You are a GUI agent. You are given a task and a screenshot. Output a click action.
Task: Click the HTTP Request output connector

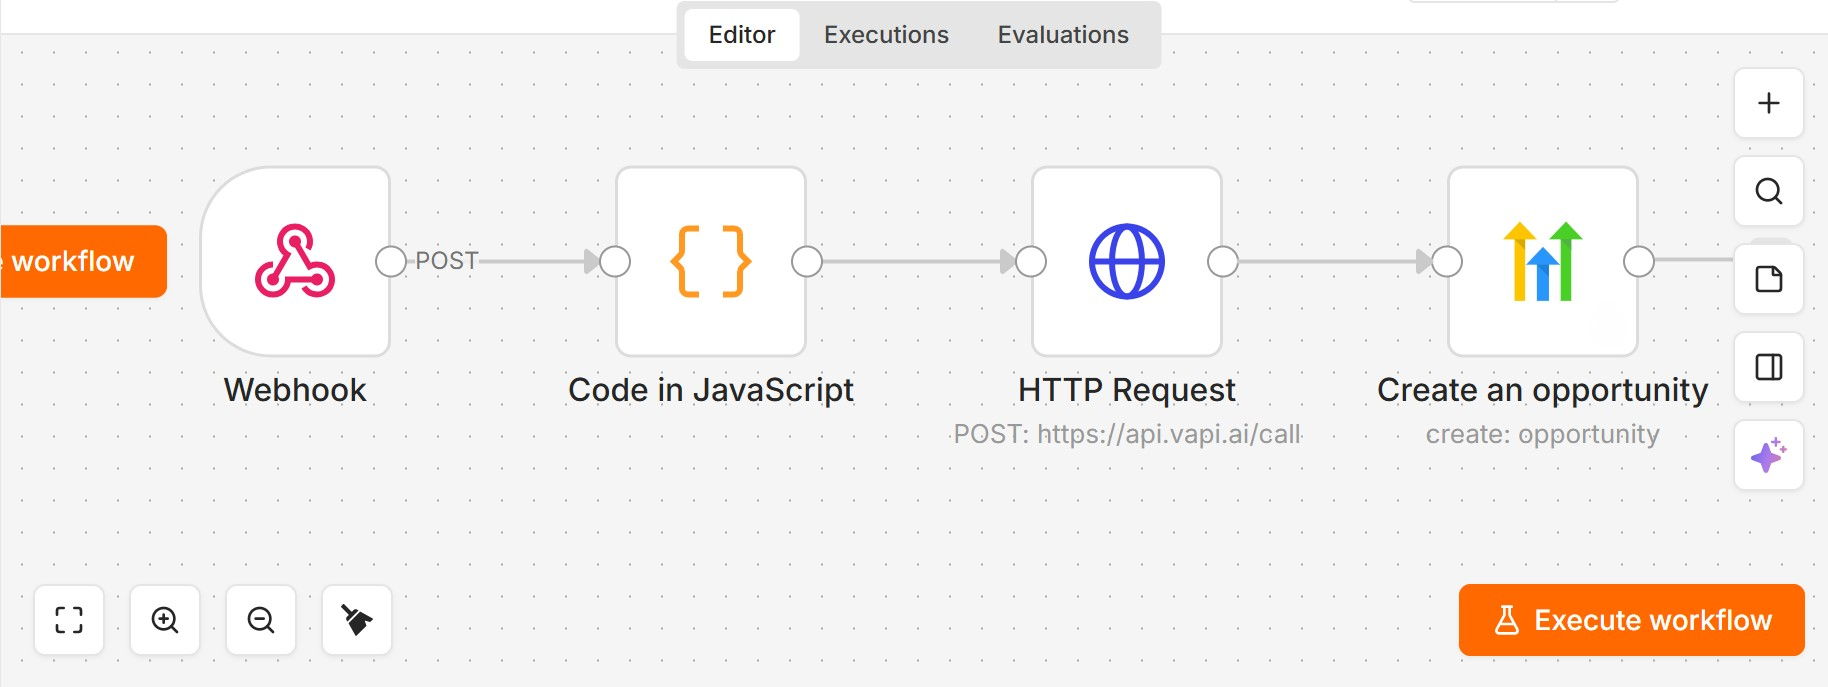pyautogui.click(x=1223, y=261)
